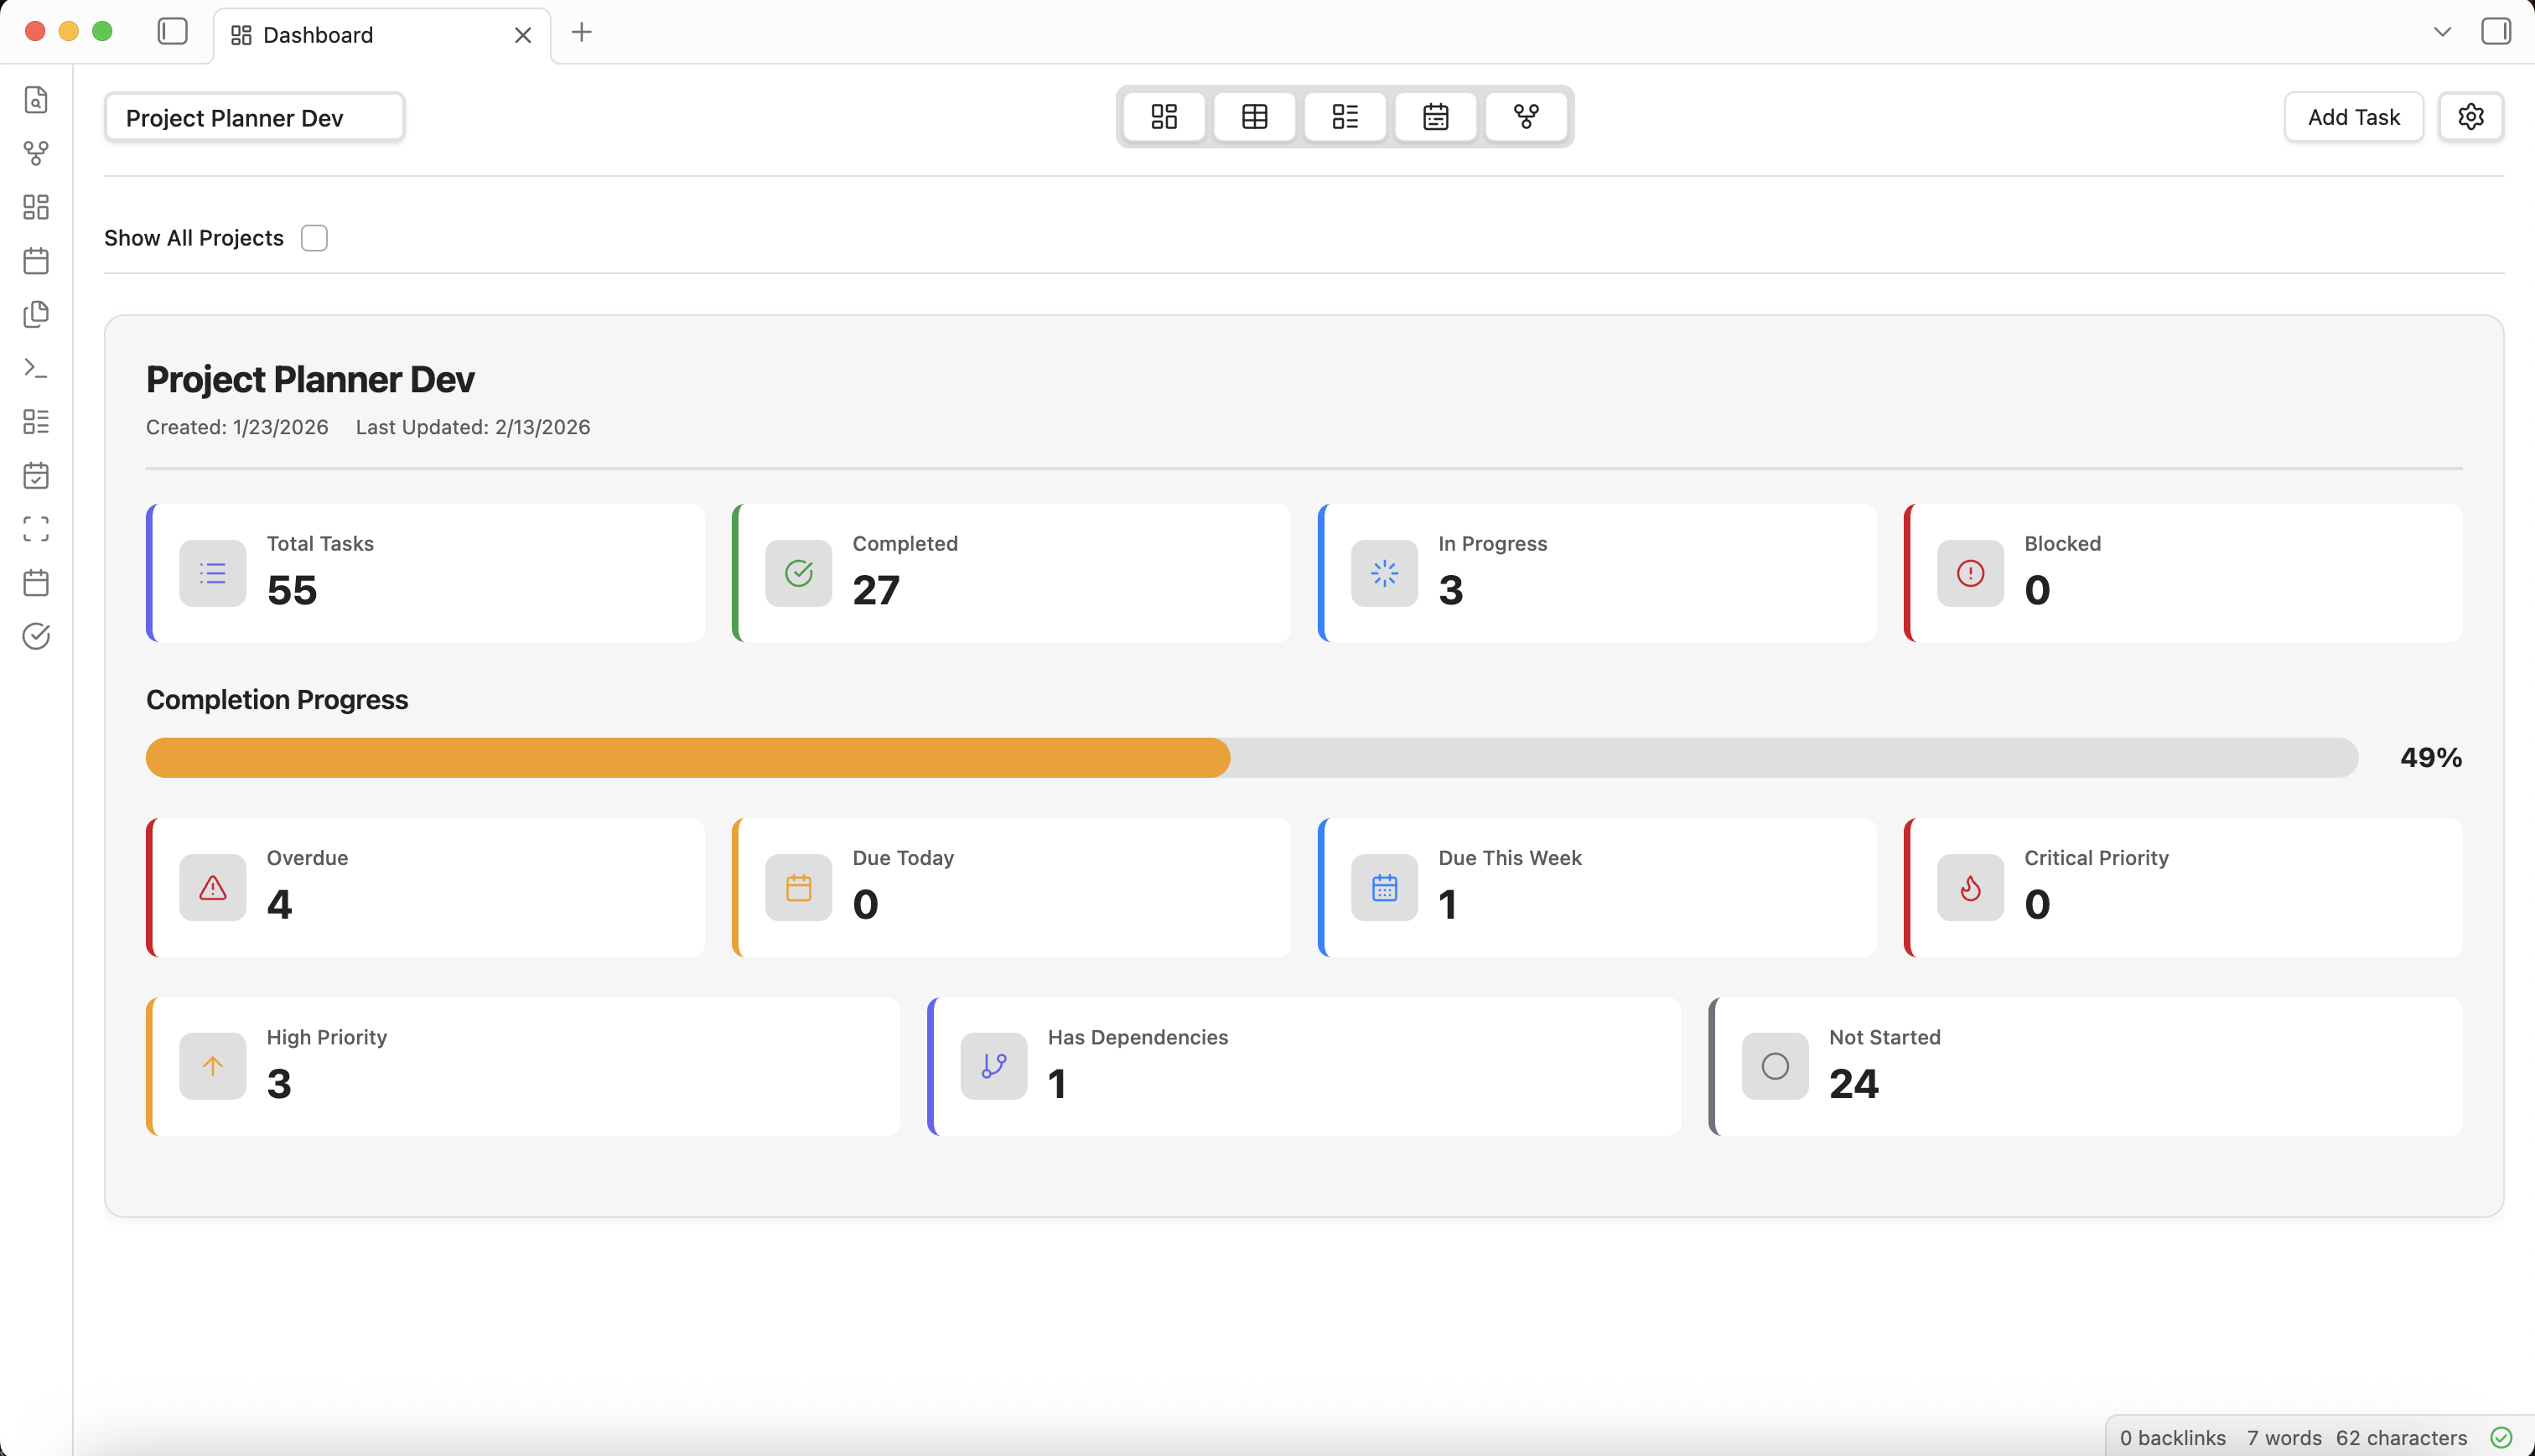Click the Add Task button

[2353, 116]
